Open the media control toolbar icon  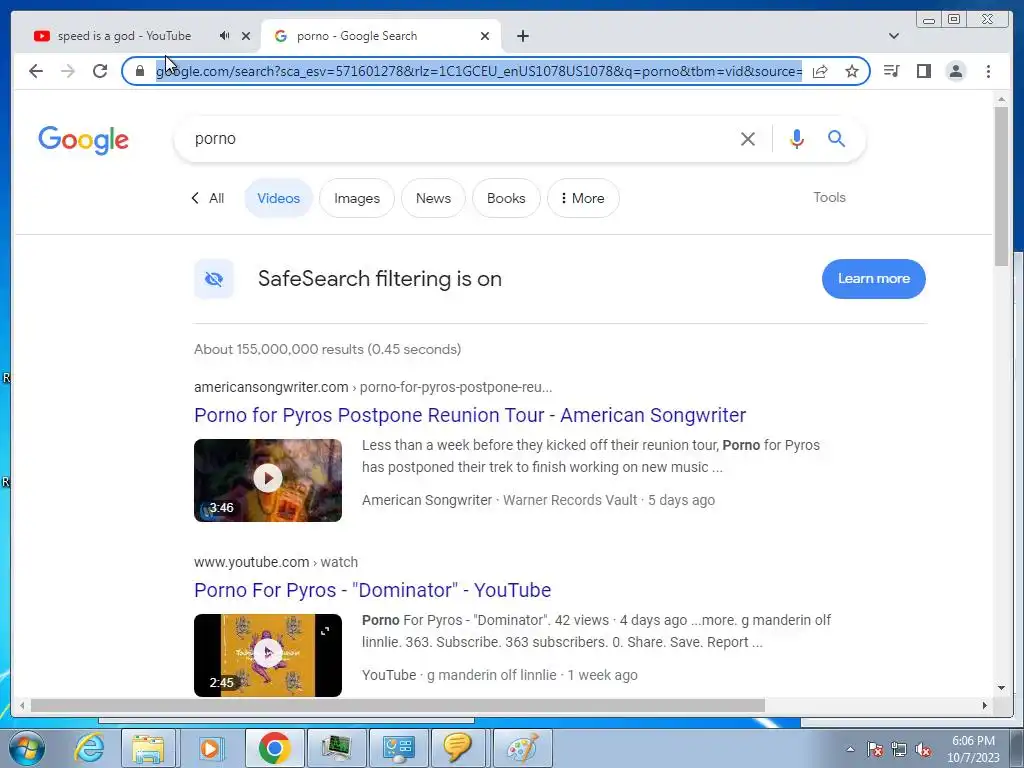coord(891,71)
